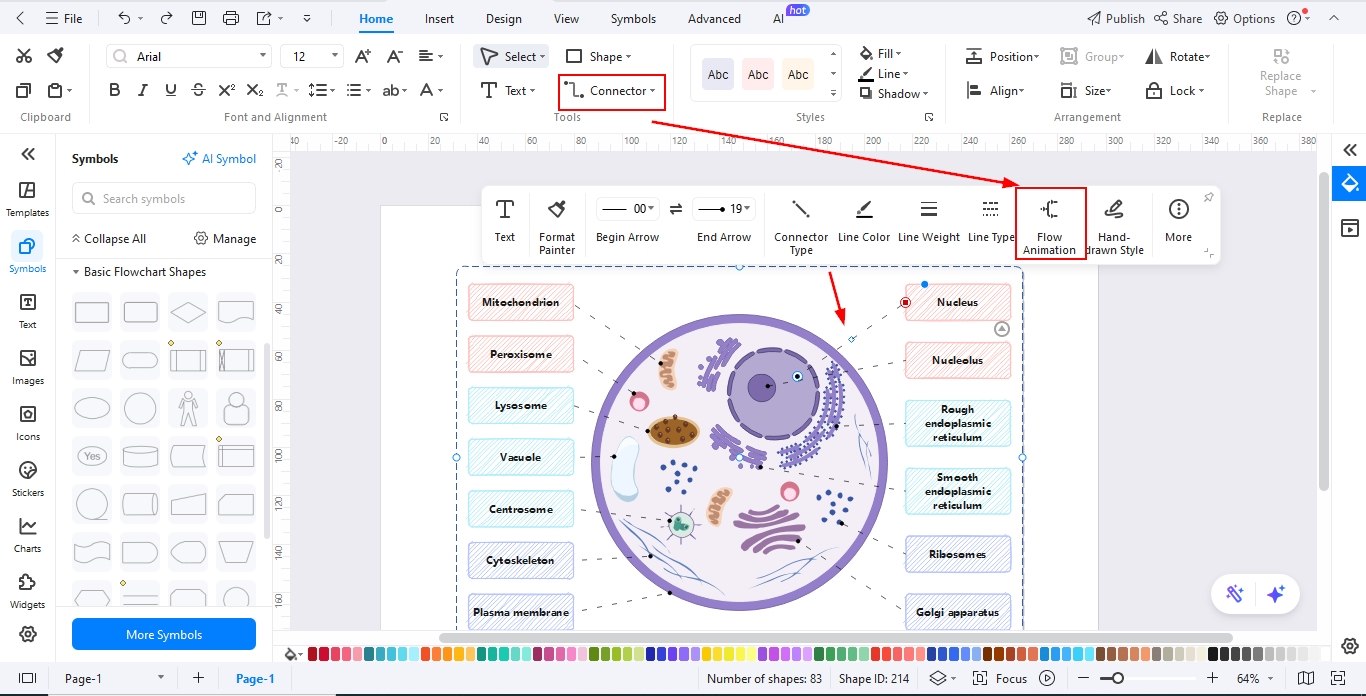Image resolution: width=1366 pixels, height=696 pixels.
Task: Toggle Bold formatting
Action: click(114, 90)
